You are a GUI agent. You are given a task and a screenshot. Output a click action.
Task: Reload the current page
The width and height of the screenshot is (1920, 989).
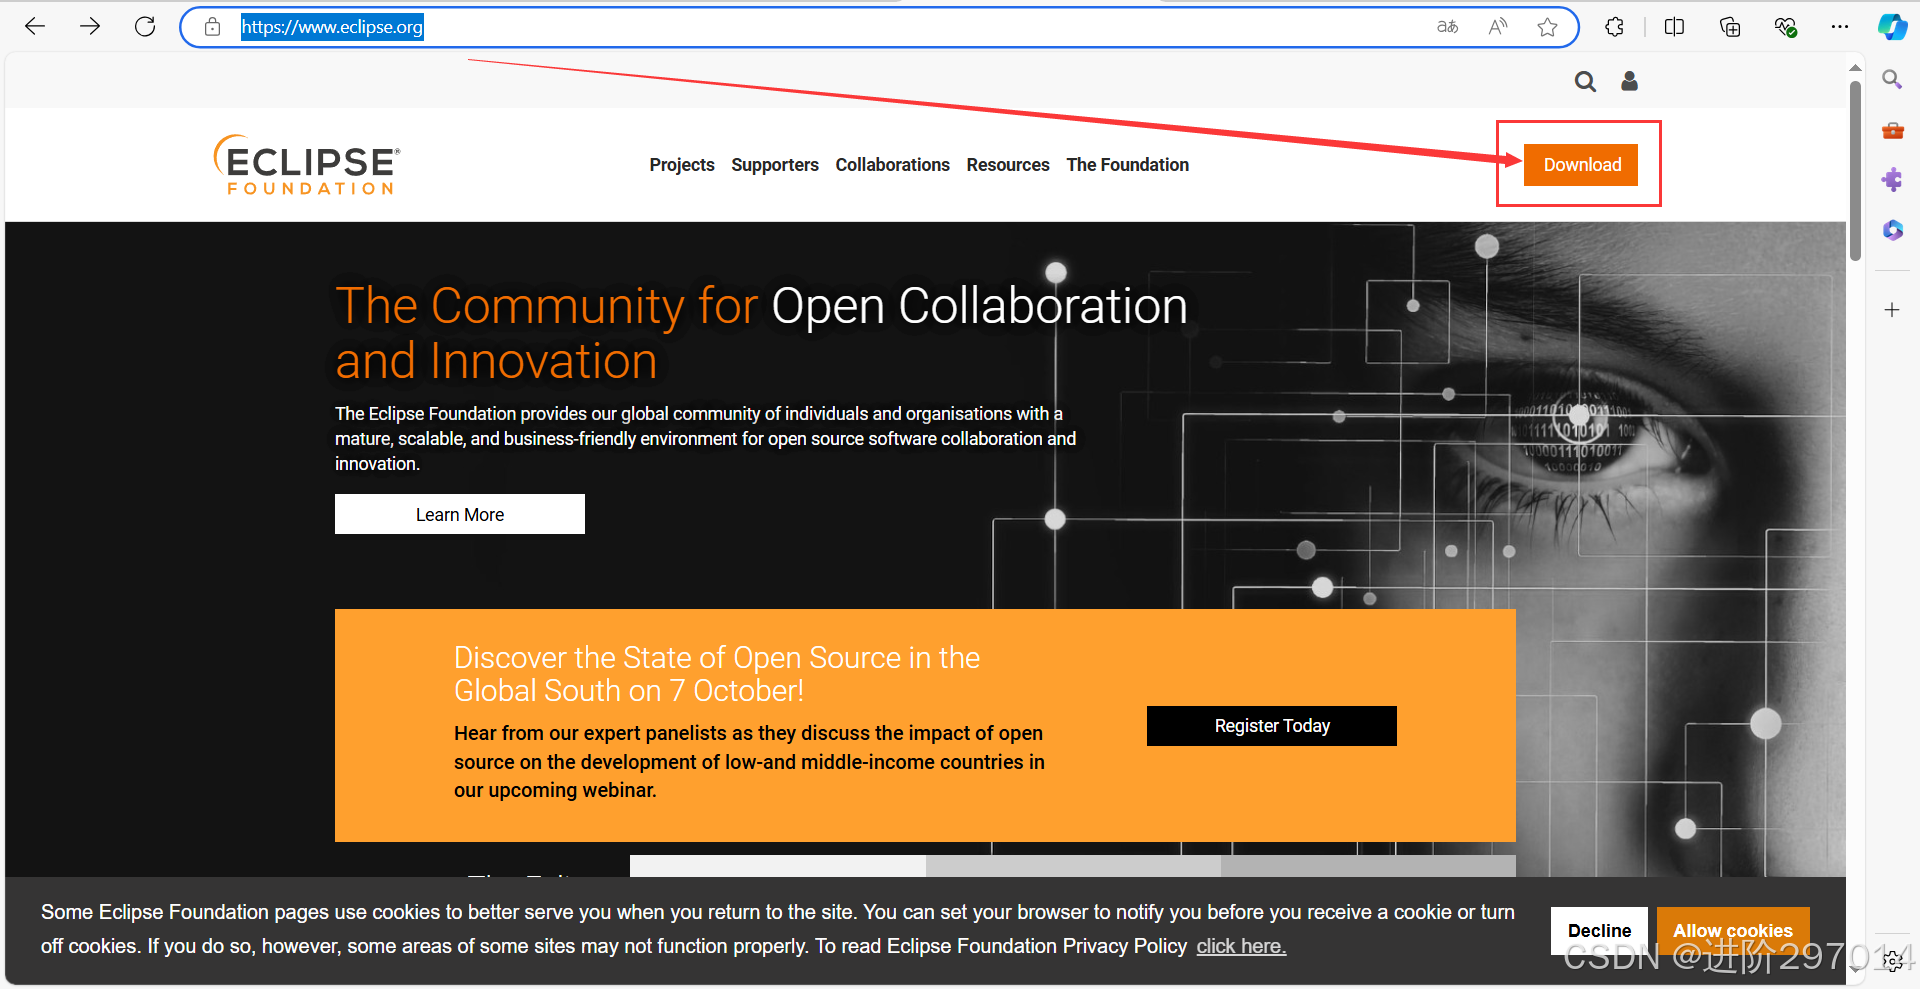(145, 27)
